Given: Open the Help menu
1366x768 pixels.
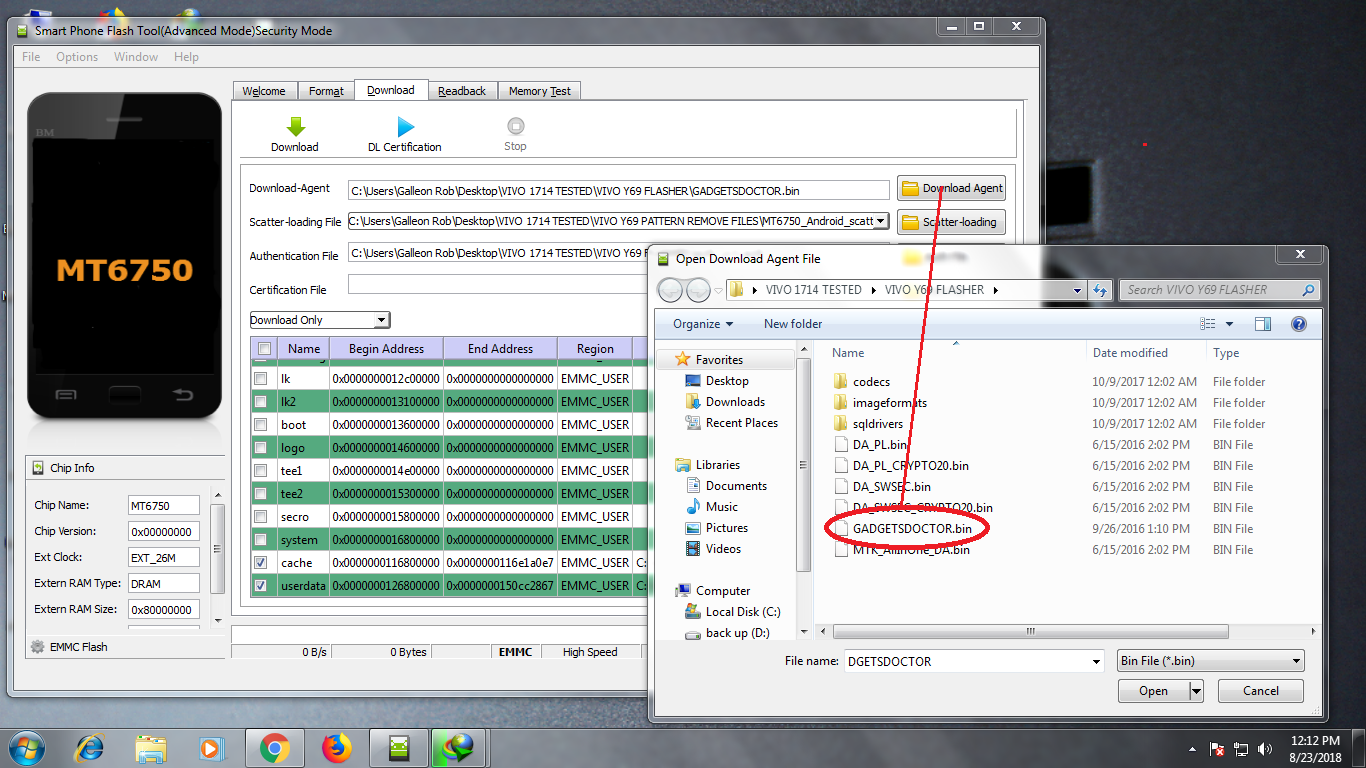Looking at the screenshot, I should (186, 57).
